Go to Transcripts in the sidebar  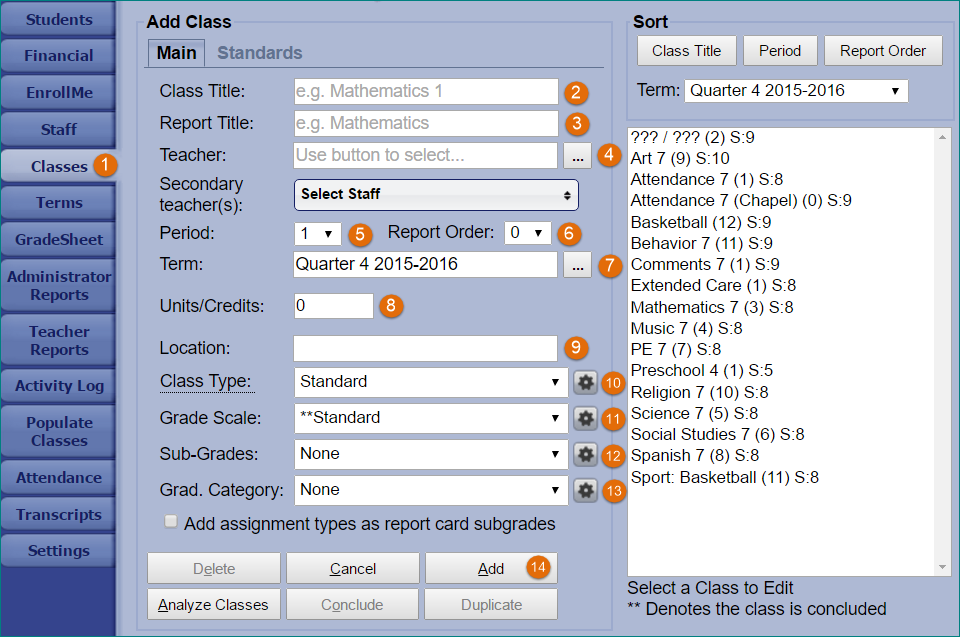(x=58, y=515)
